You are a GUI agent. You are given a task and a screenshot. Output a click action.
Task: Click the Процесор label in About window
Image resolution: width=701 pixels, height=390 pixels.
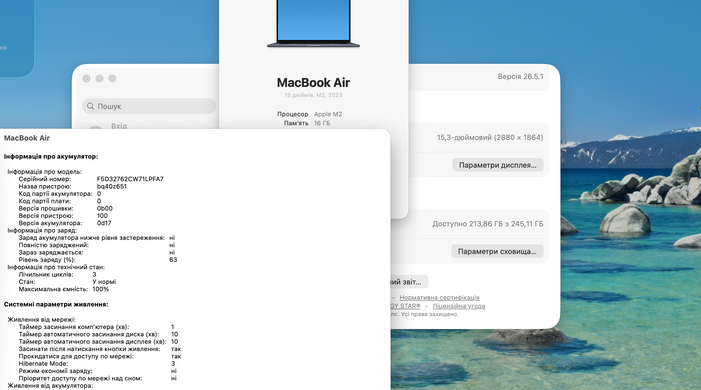pos(292,114)
